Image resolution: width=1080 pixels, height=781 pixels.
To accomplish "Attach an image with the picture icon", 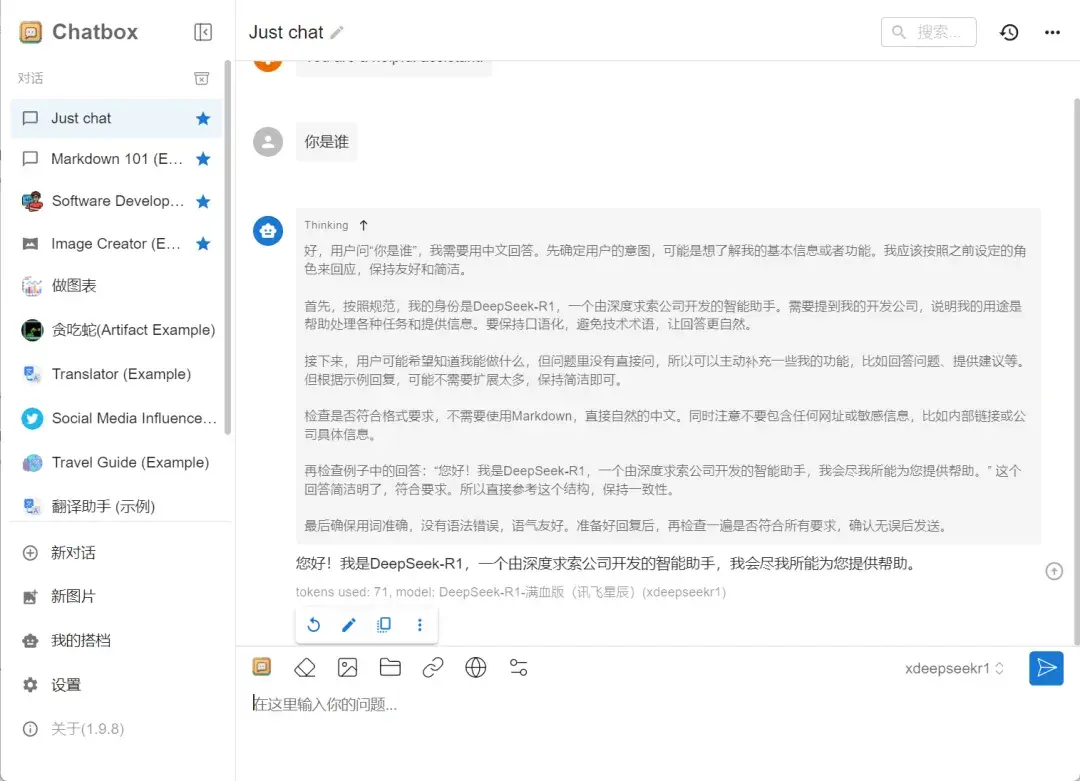I will pos(347,667).
